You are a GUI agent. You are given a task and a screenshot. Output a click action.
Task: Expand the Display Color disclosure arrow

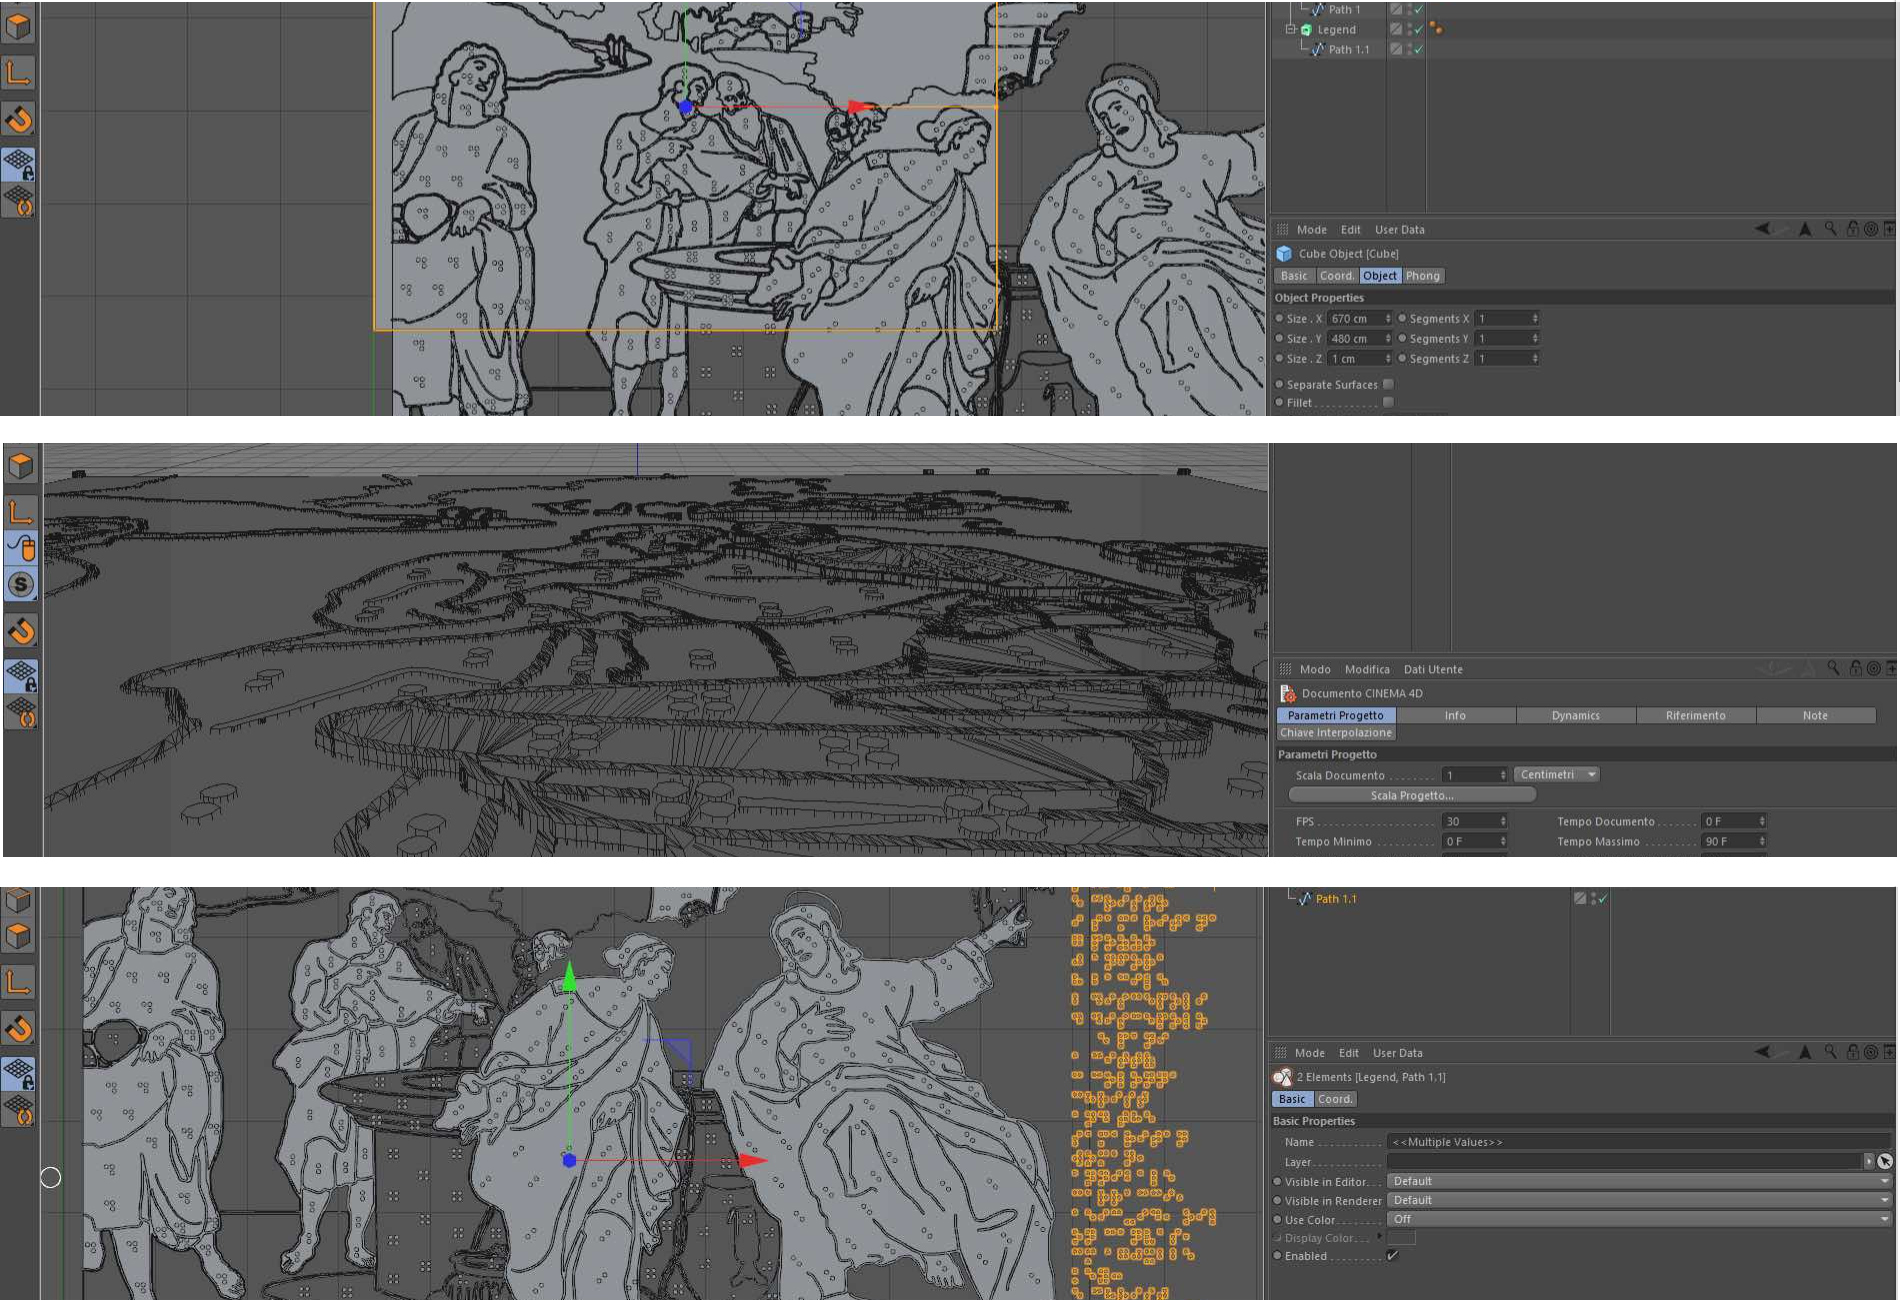point(1380,1237)
